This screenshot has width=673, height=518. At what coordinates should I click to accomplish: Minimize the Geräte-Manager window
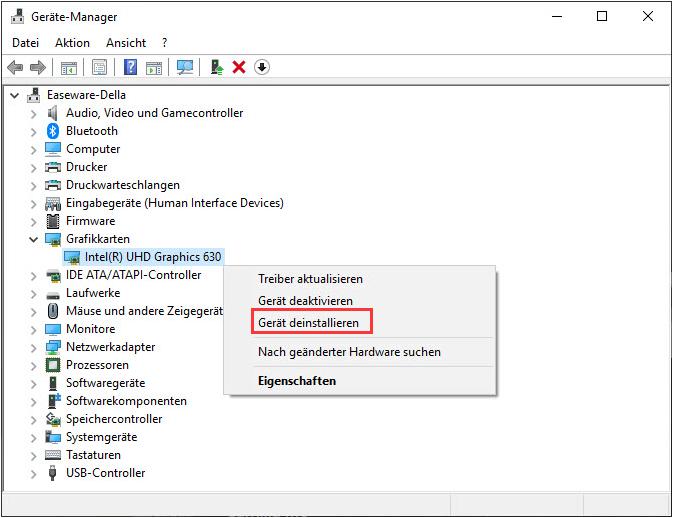(x=557, y=16)
